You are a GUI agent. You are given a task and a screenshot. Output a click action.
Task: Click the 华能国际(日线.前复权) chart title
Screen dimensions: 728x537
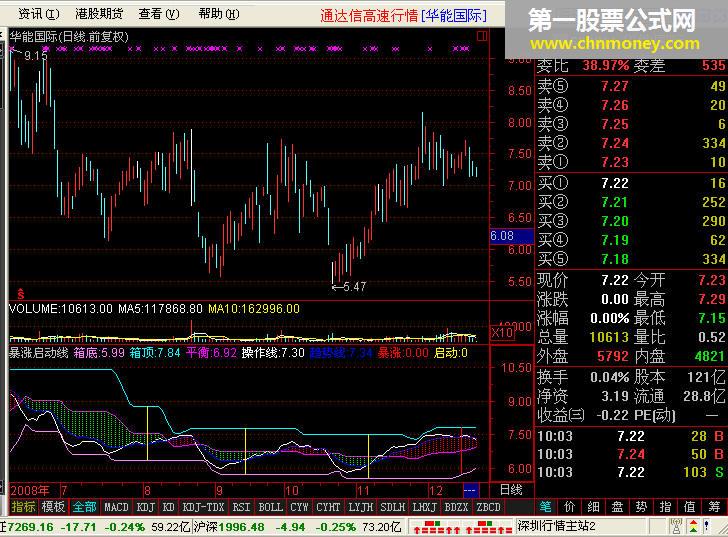(69, 37)
